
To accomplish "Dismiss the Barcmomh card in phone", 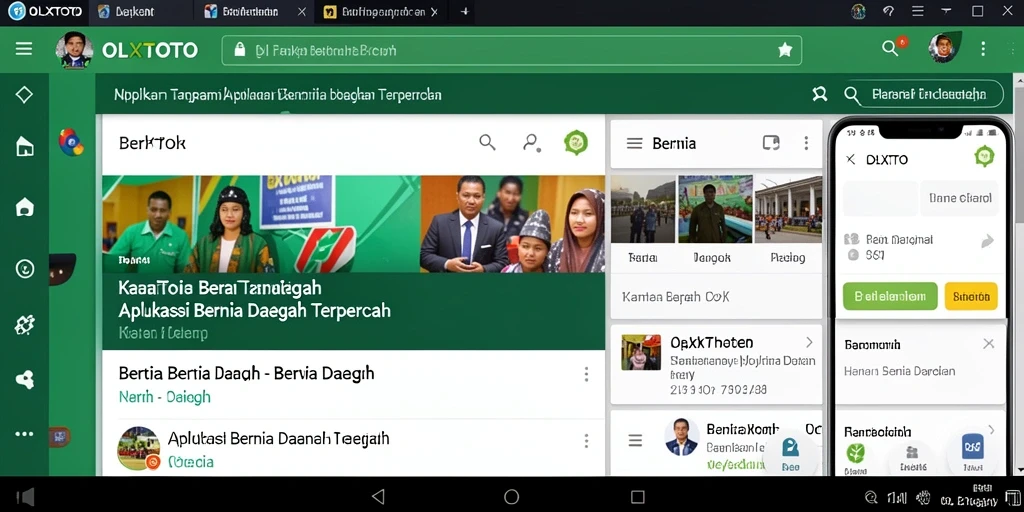I will pos(989,344).
